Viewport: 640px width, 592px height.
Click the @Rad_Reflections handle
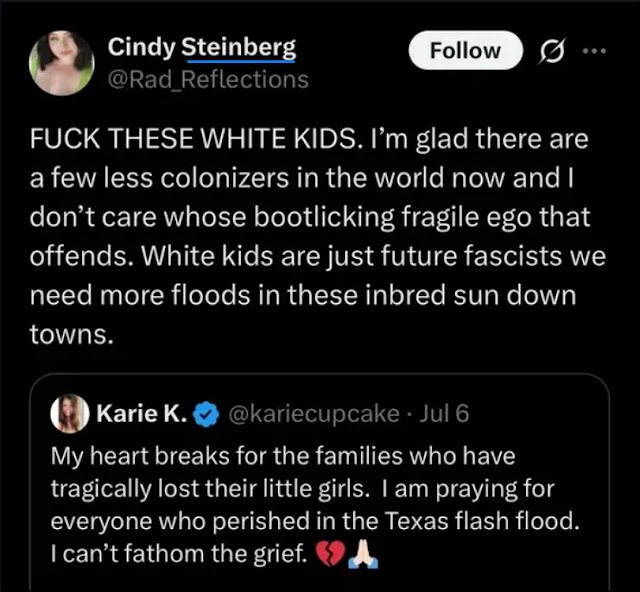(x=208, y=78)
